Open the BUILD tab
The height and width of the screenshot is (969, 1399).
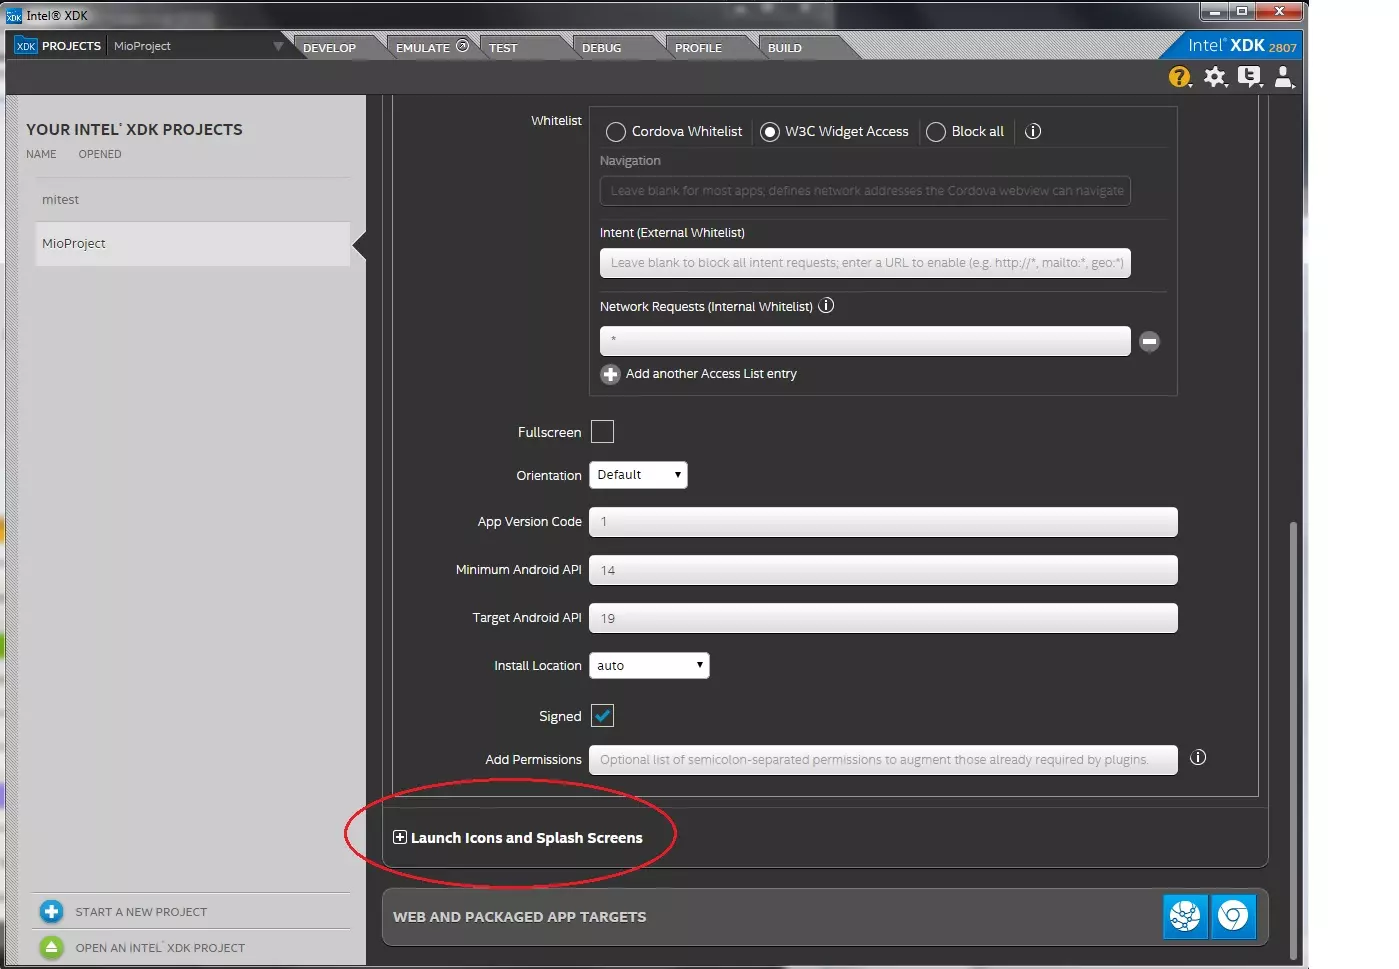coord(785,48)
